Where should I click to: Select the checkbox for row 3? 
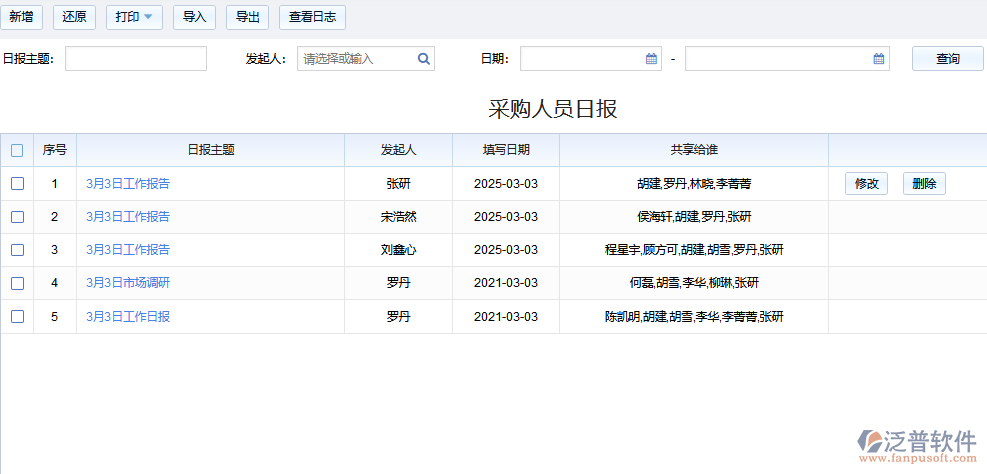click(x=17, y=250)
